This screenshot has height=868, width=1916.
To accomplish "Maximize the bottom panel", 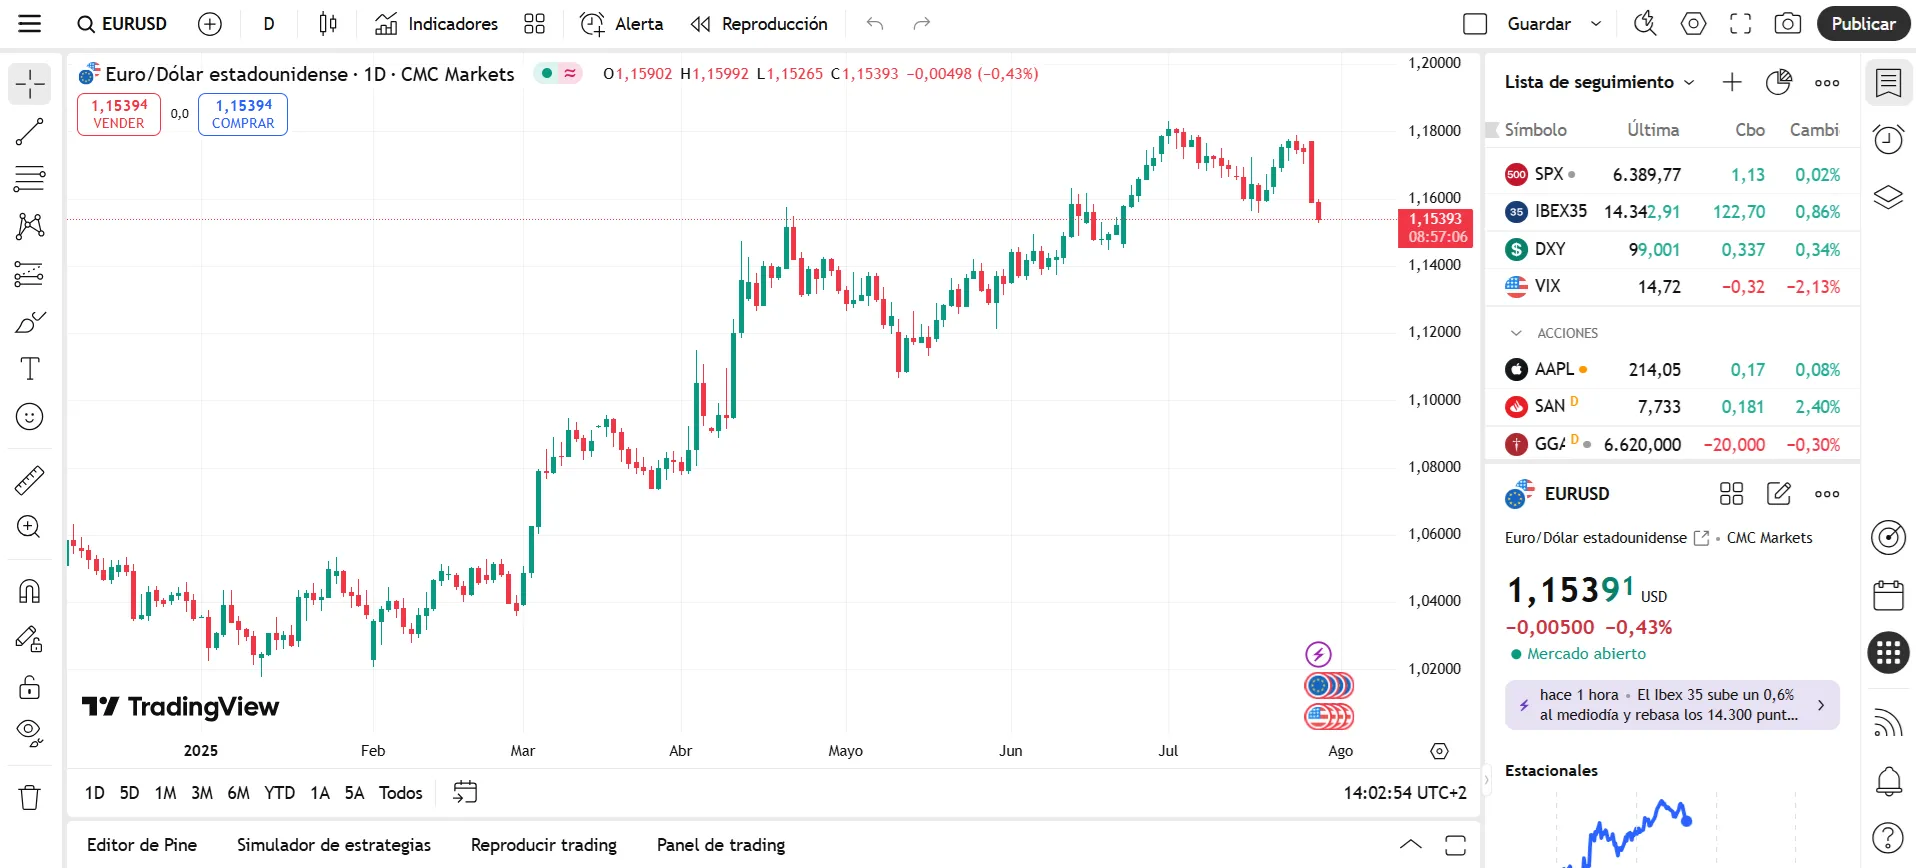I will [1455, 845].
